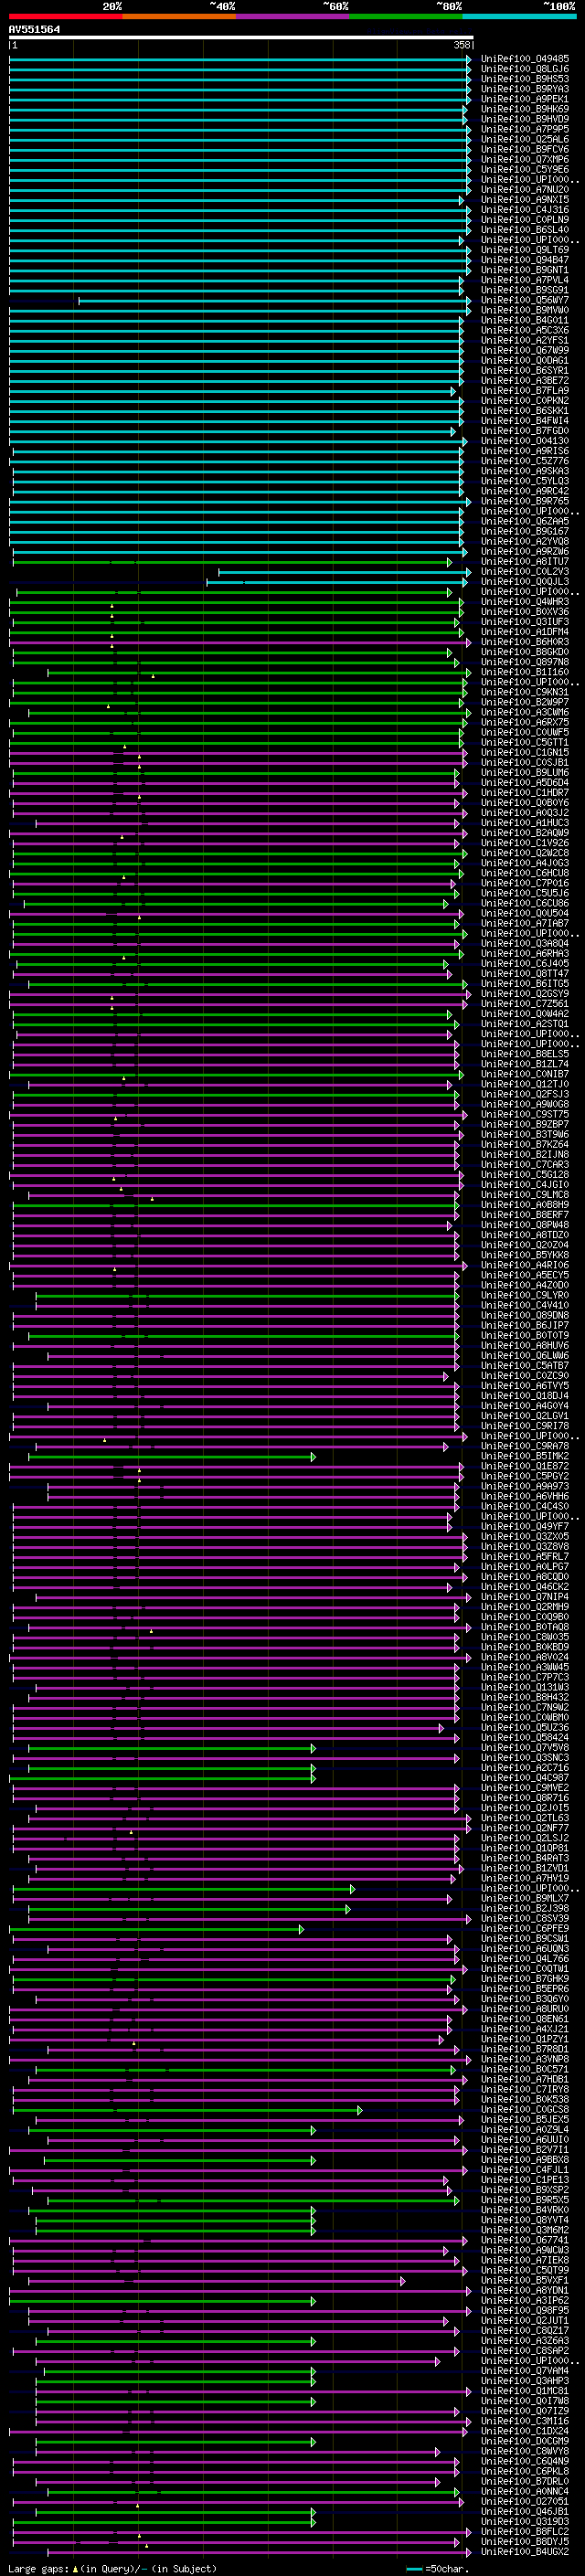Select hit label UniRef100_C0SJB1

point(525,762)
